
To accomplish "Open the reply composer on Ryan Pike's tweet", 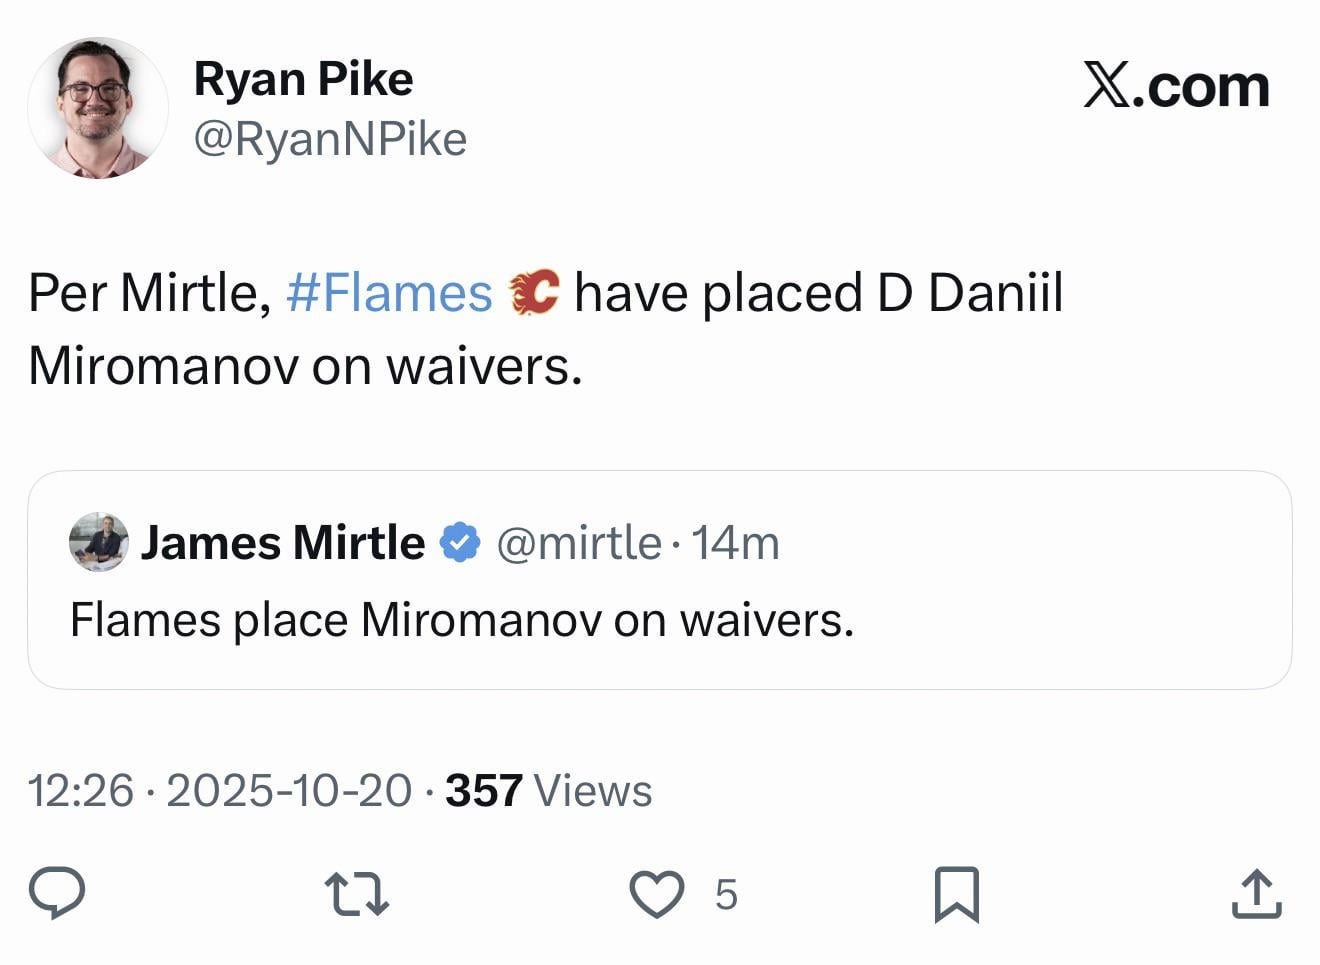I will point(60,893).
